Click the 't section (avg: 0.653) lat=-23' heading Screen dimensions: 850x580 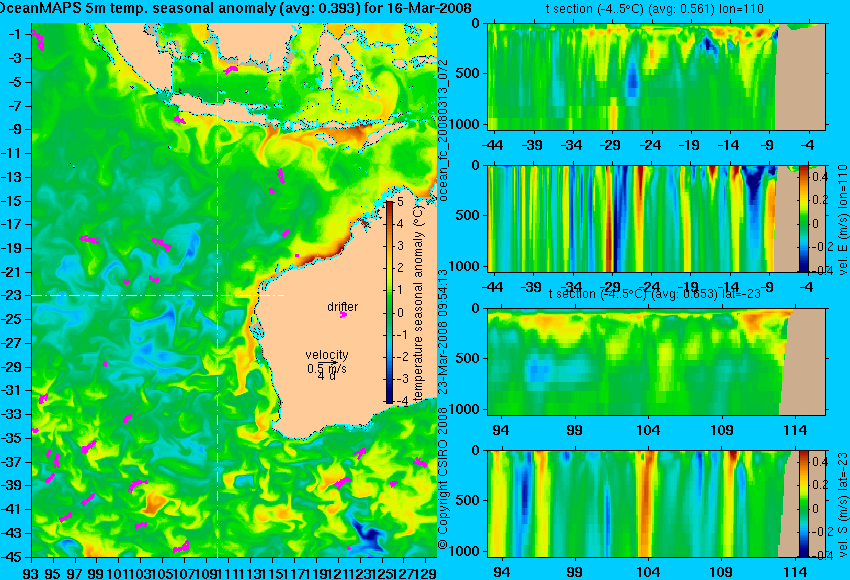[x=654, y=293]
